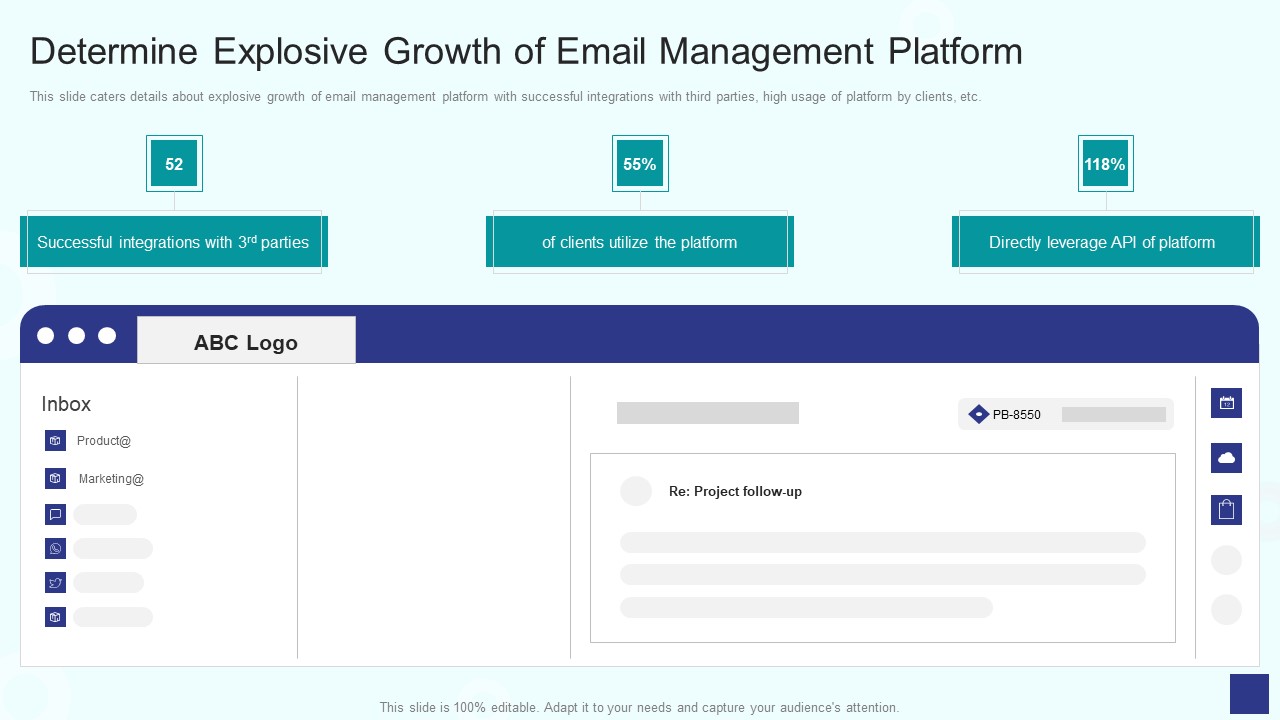Open the chat bubble channel icon
The image size is (1280, 720).
(x=55, y=515)
